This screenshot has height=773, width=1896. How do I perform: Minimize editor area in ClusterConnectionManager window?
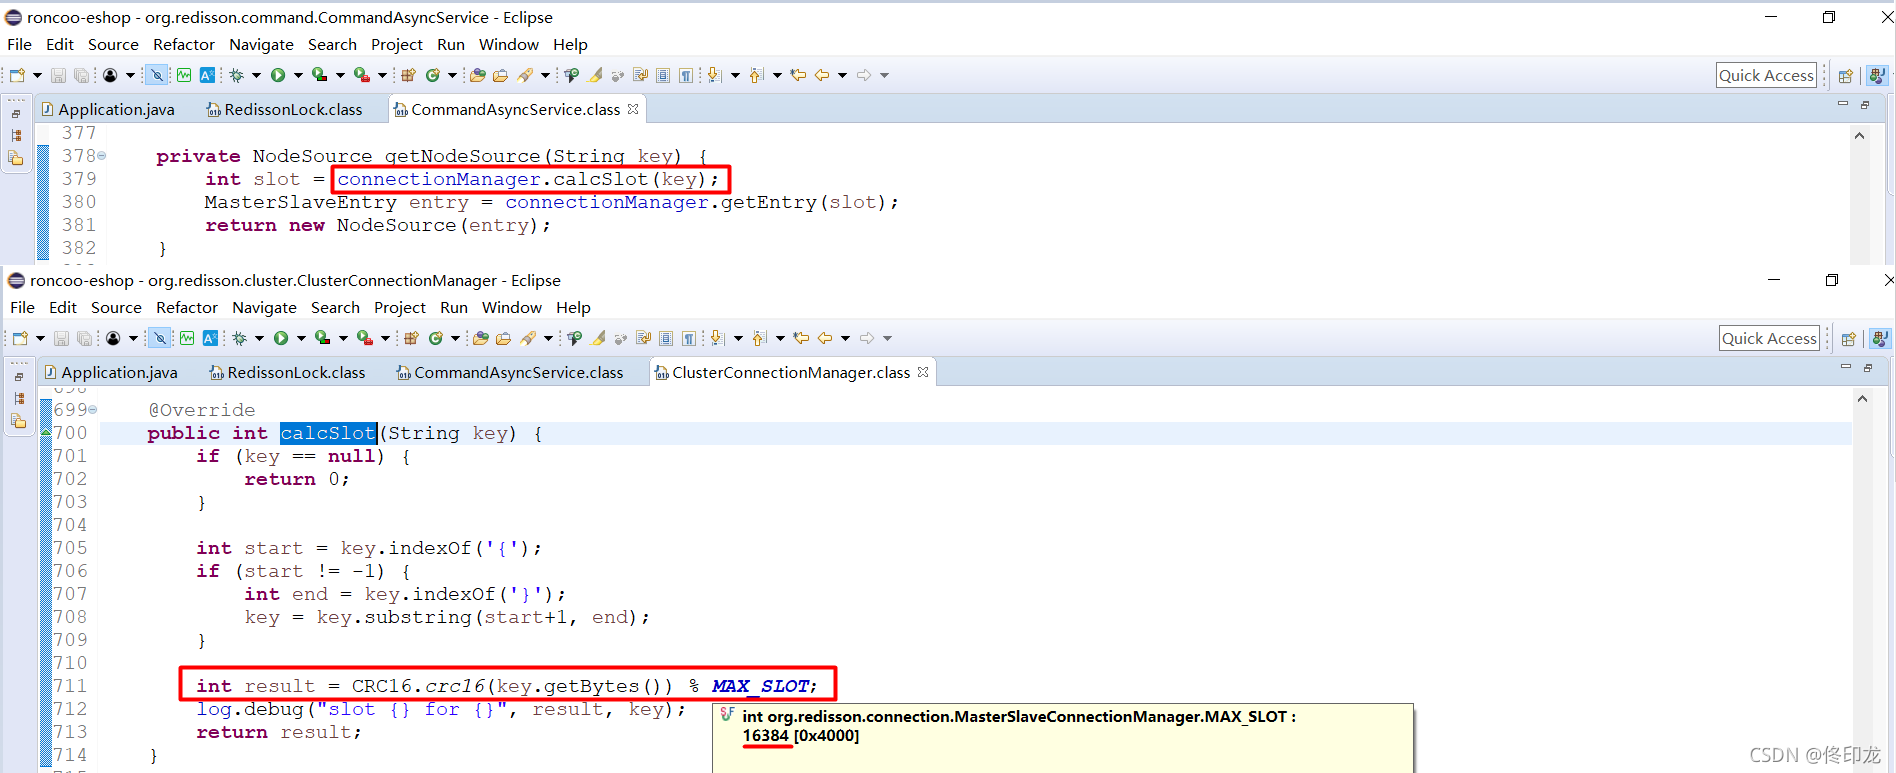point(1846,367)
